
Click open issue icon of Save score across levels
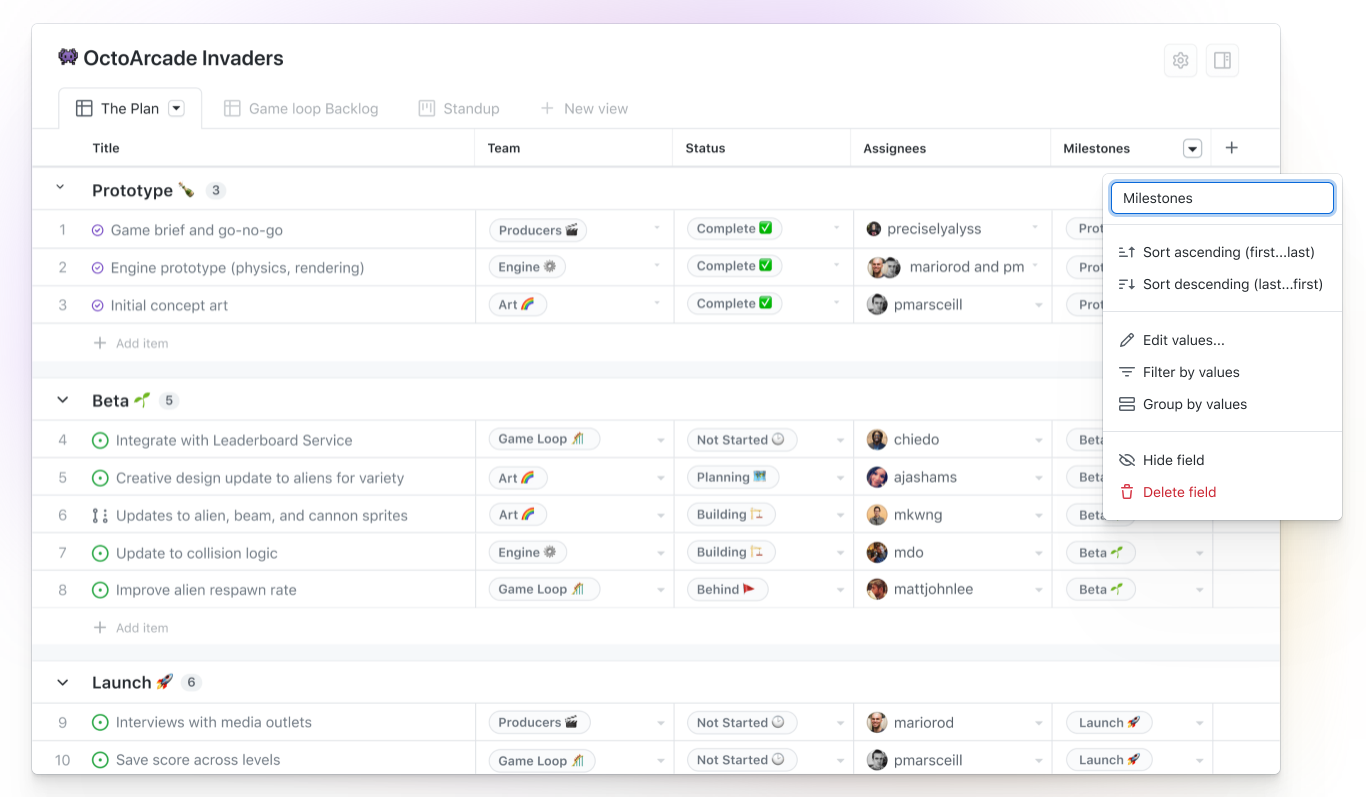tap(100, 760)
